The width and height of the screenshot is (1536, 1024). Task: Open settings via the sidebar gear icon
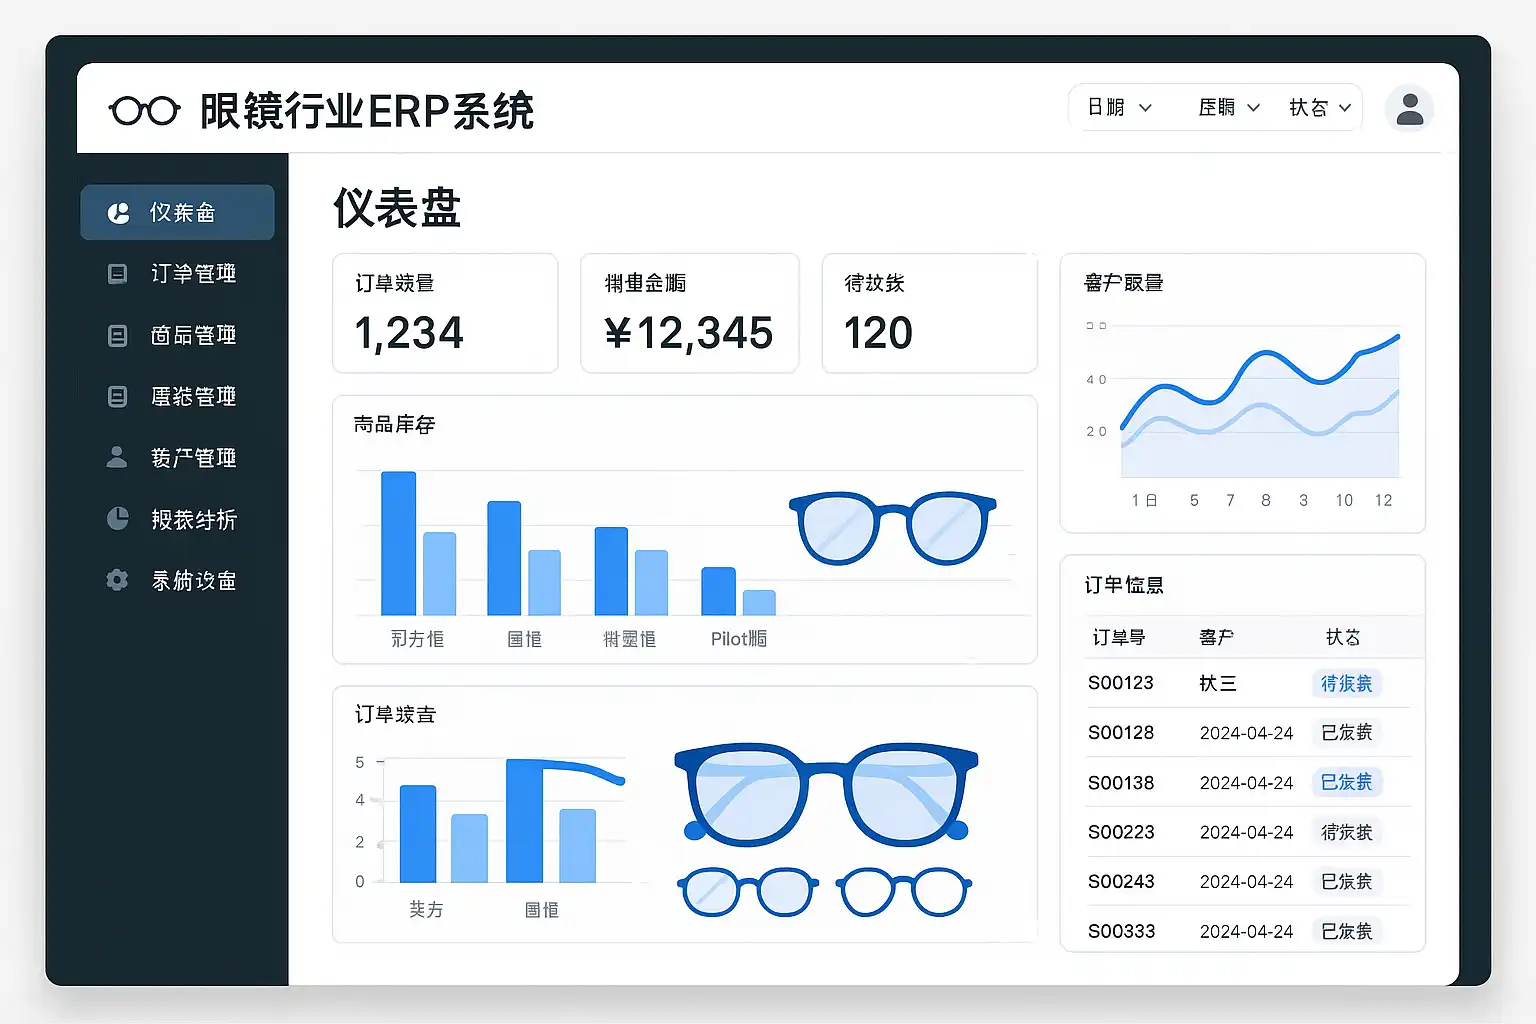click(117, 580)
